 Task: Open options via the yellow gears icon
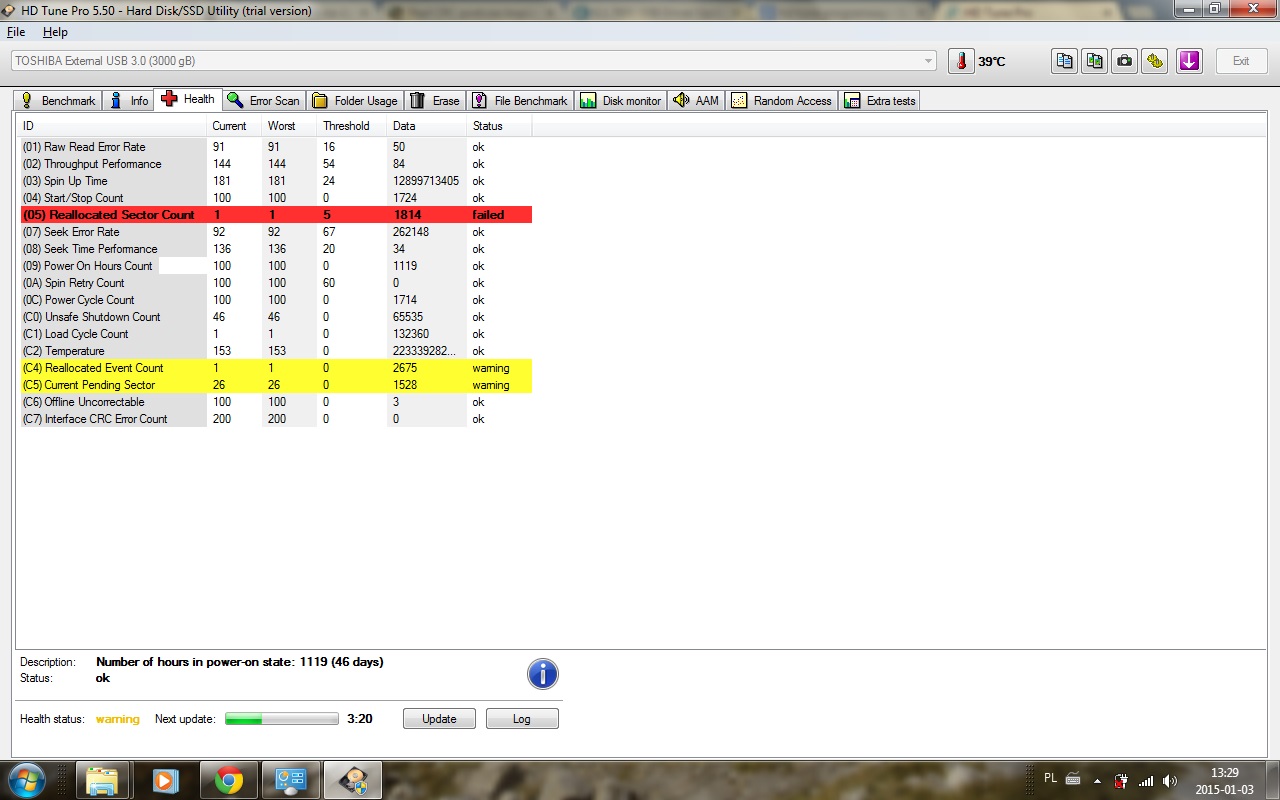tap(1155, 61)
